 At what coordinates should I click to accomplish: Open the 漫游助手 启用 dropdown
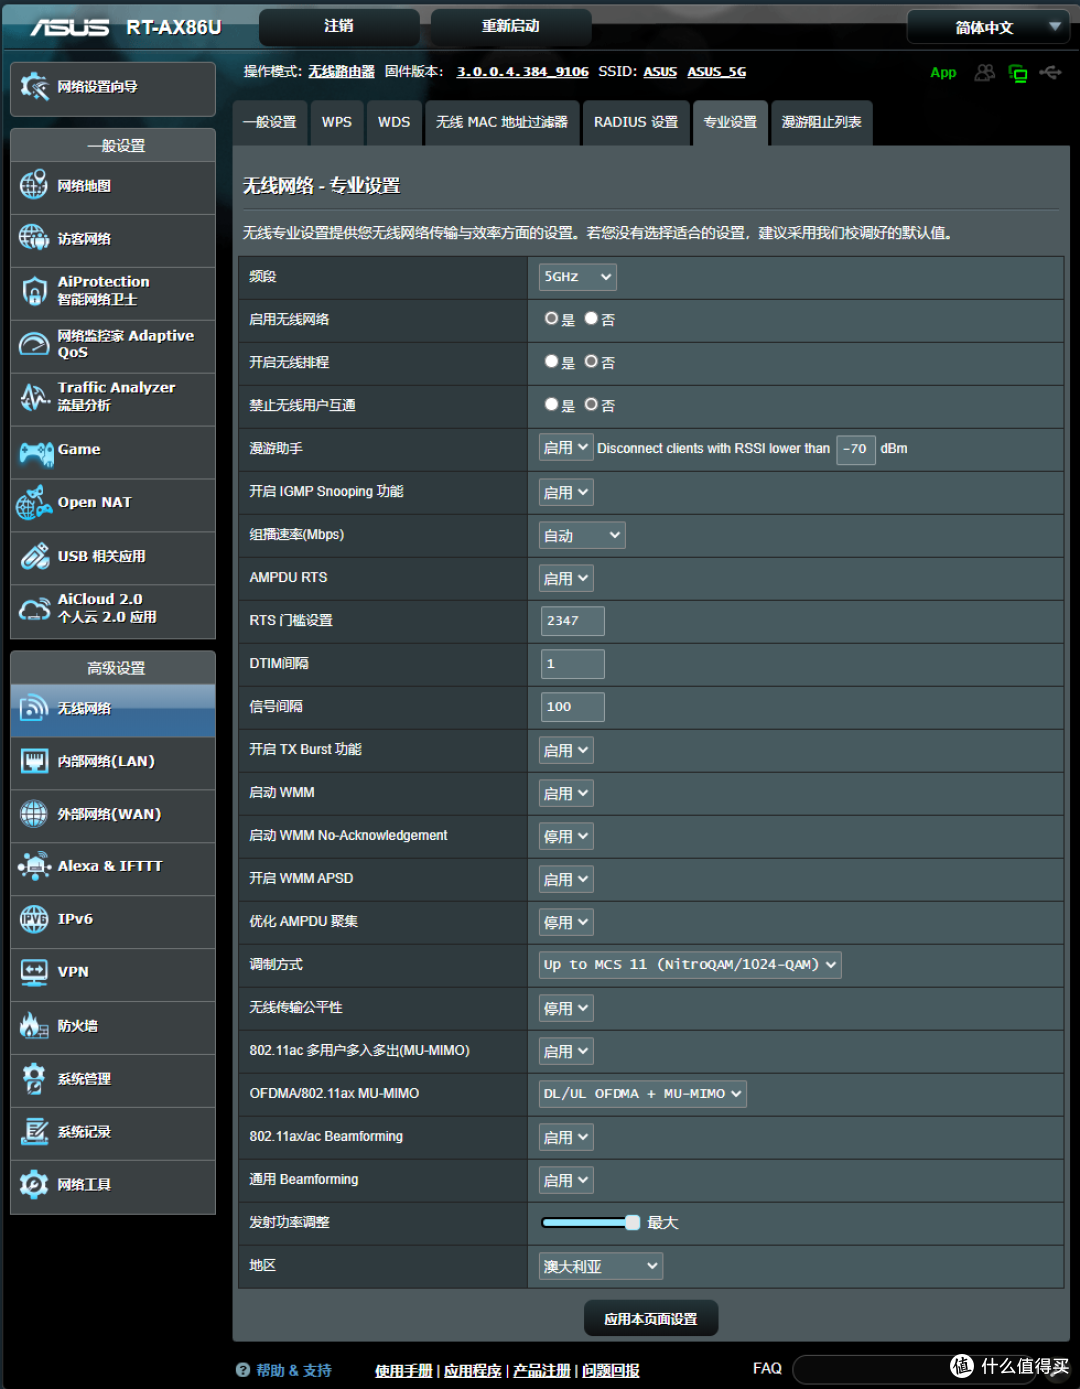(x=566, y=448)
